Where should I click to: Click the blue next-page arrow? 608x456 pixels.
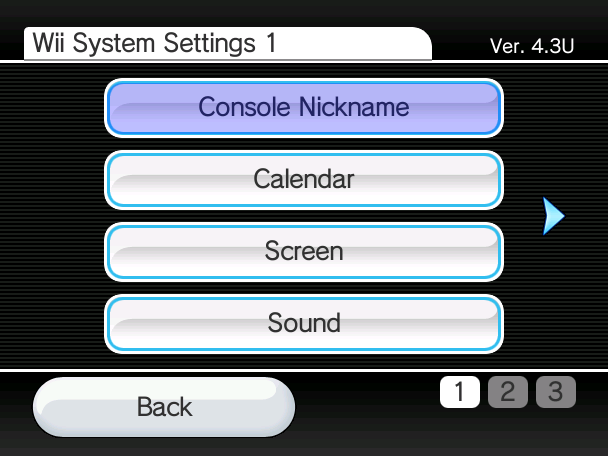tap(553, 216)
